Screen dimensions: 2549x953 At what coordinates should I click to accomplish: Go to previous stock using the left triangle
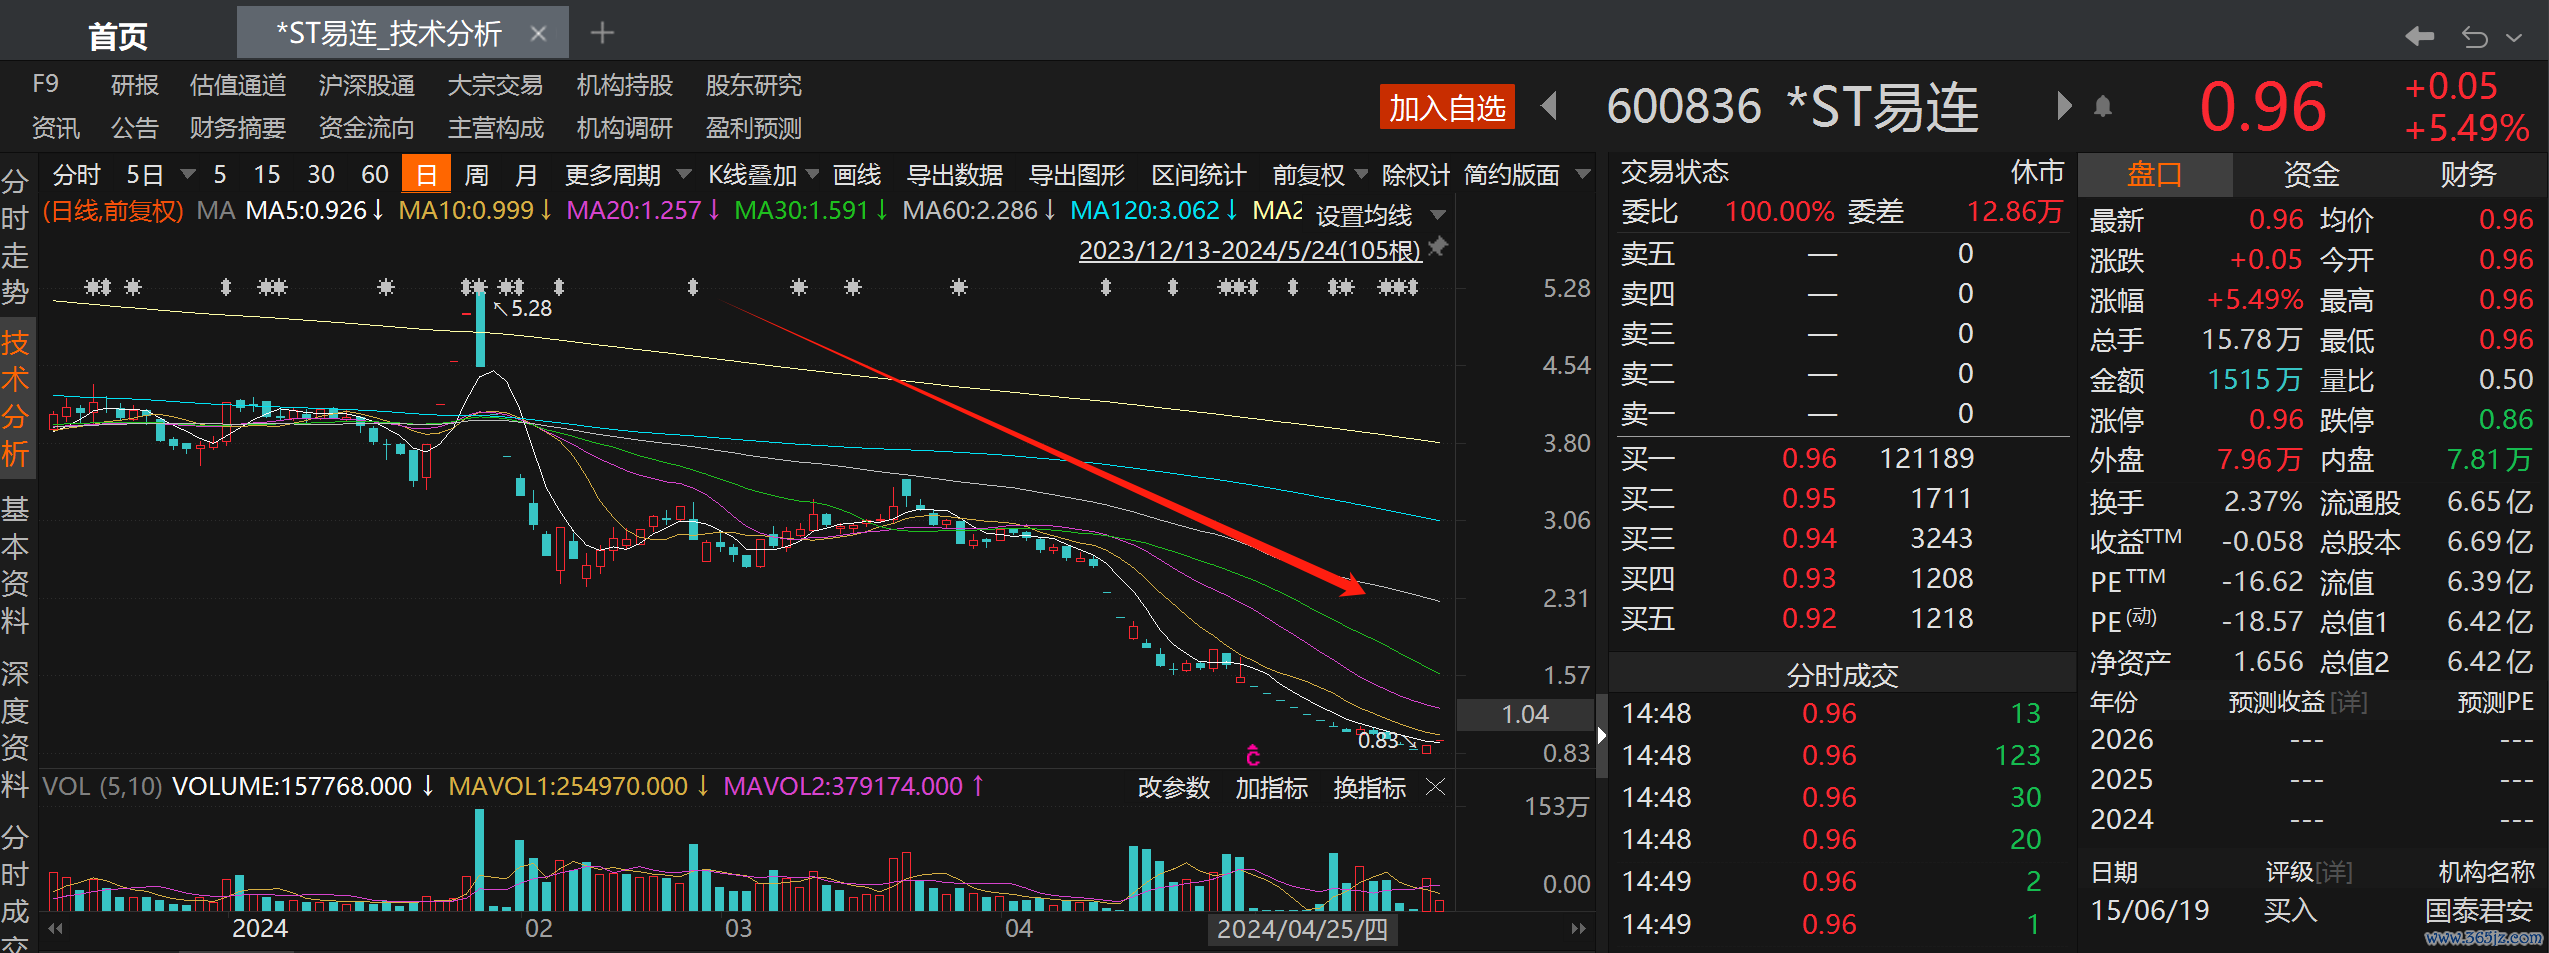coord(1550,106)
